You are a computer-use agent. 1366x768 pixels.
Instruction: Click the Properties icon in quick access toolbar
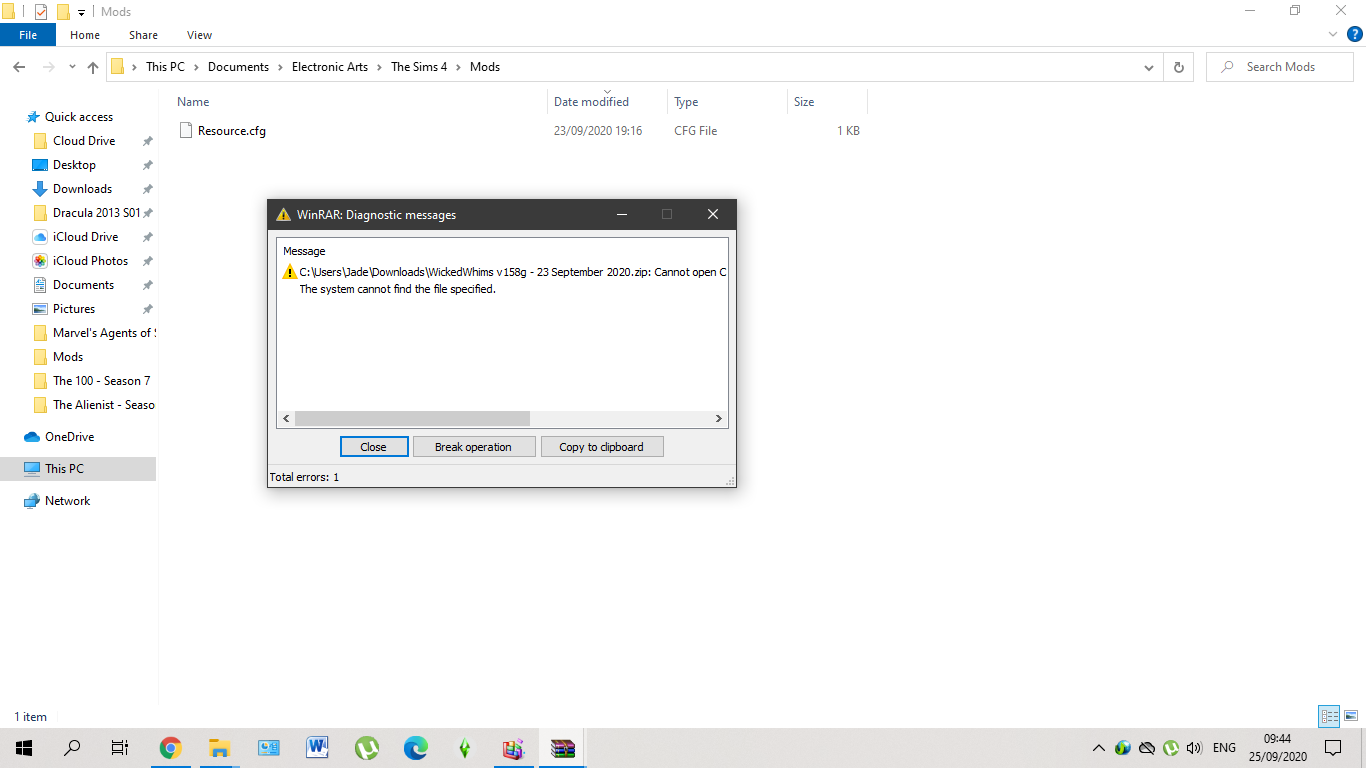coord(40,12)
